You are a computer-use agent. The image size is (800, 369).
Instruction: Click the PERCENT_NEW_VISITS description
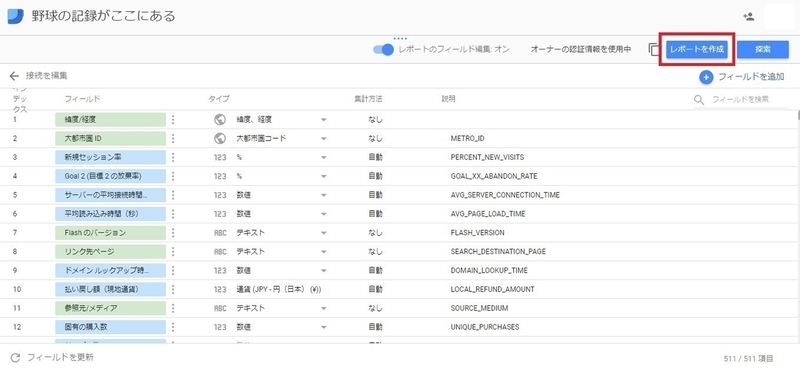[487, 157]
